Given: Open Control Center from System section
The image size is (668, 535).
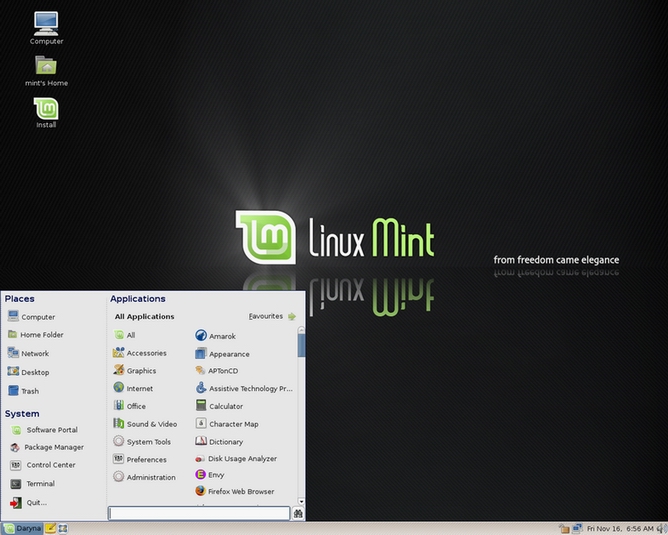Looking at the screenshot, I should (x=43, y=465).
